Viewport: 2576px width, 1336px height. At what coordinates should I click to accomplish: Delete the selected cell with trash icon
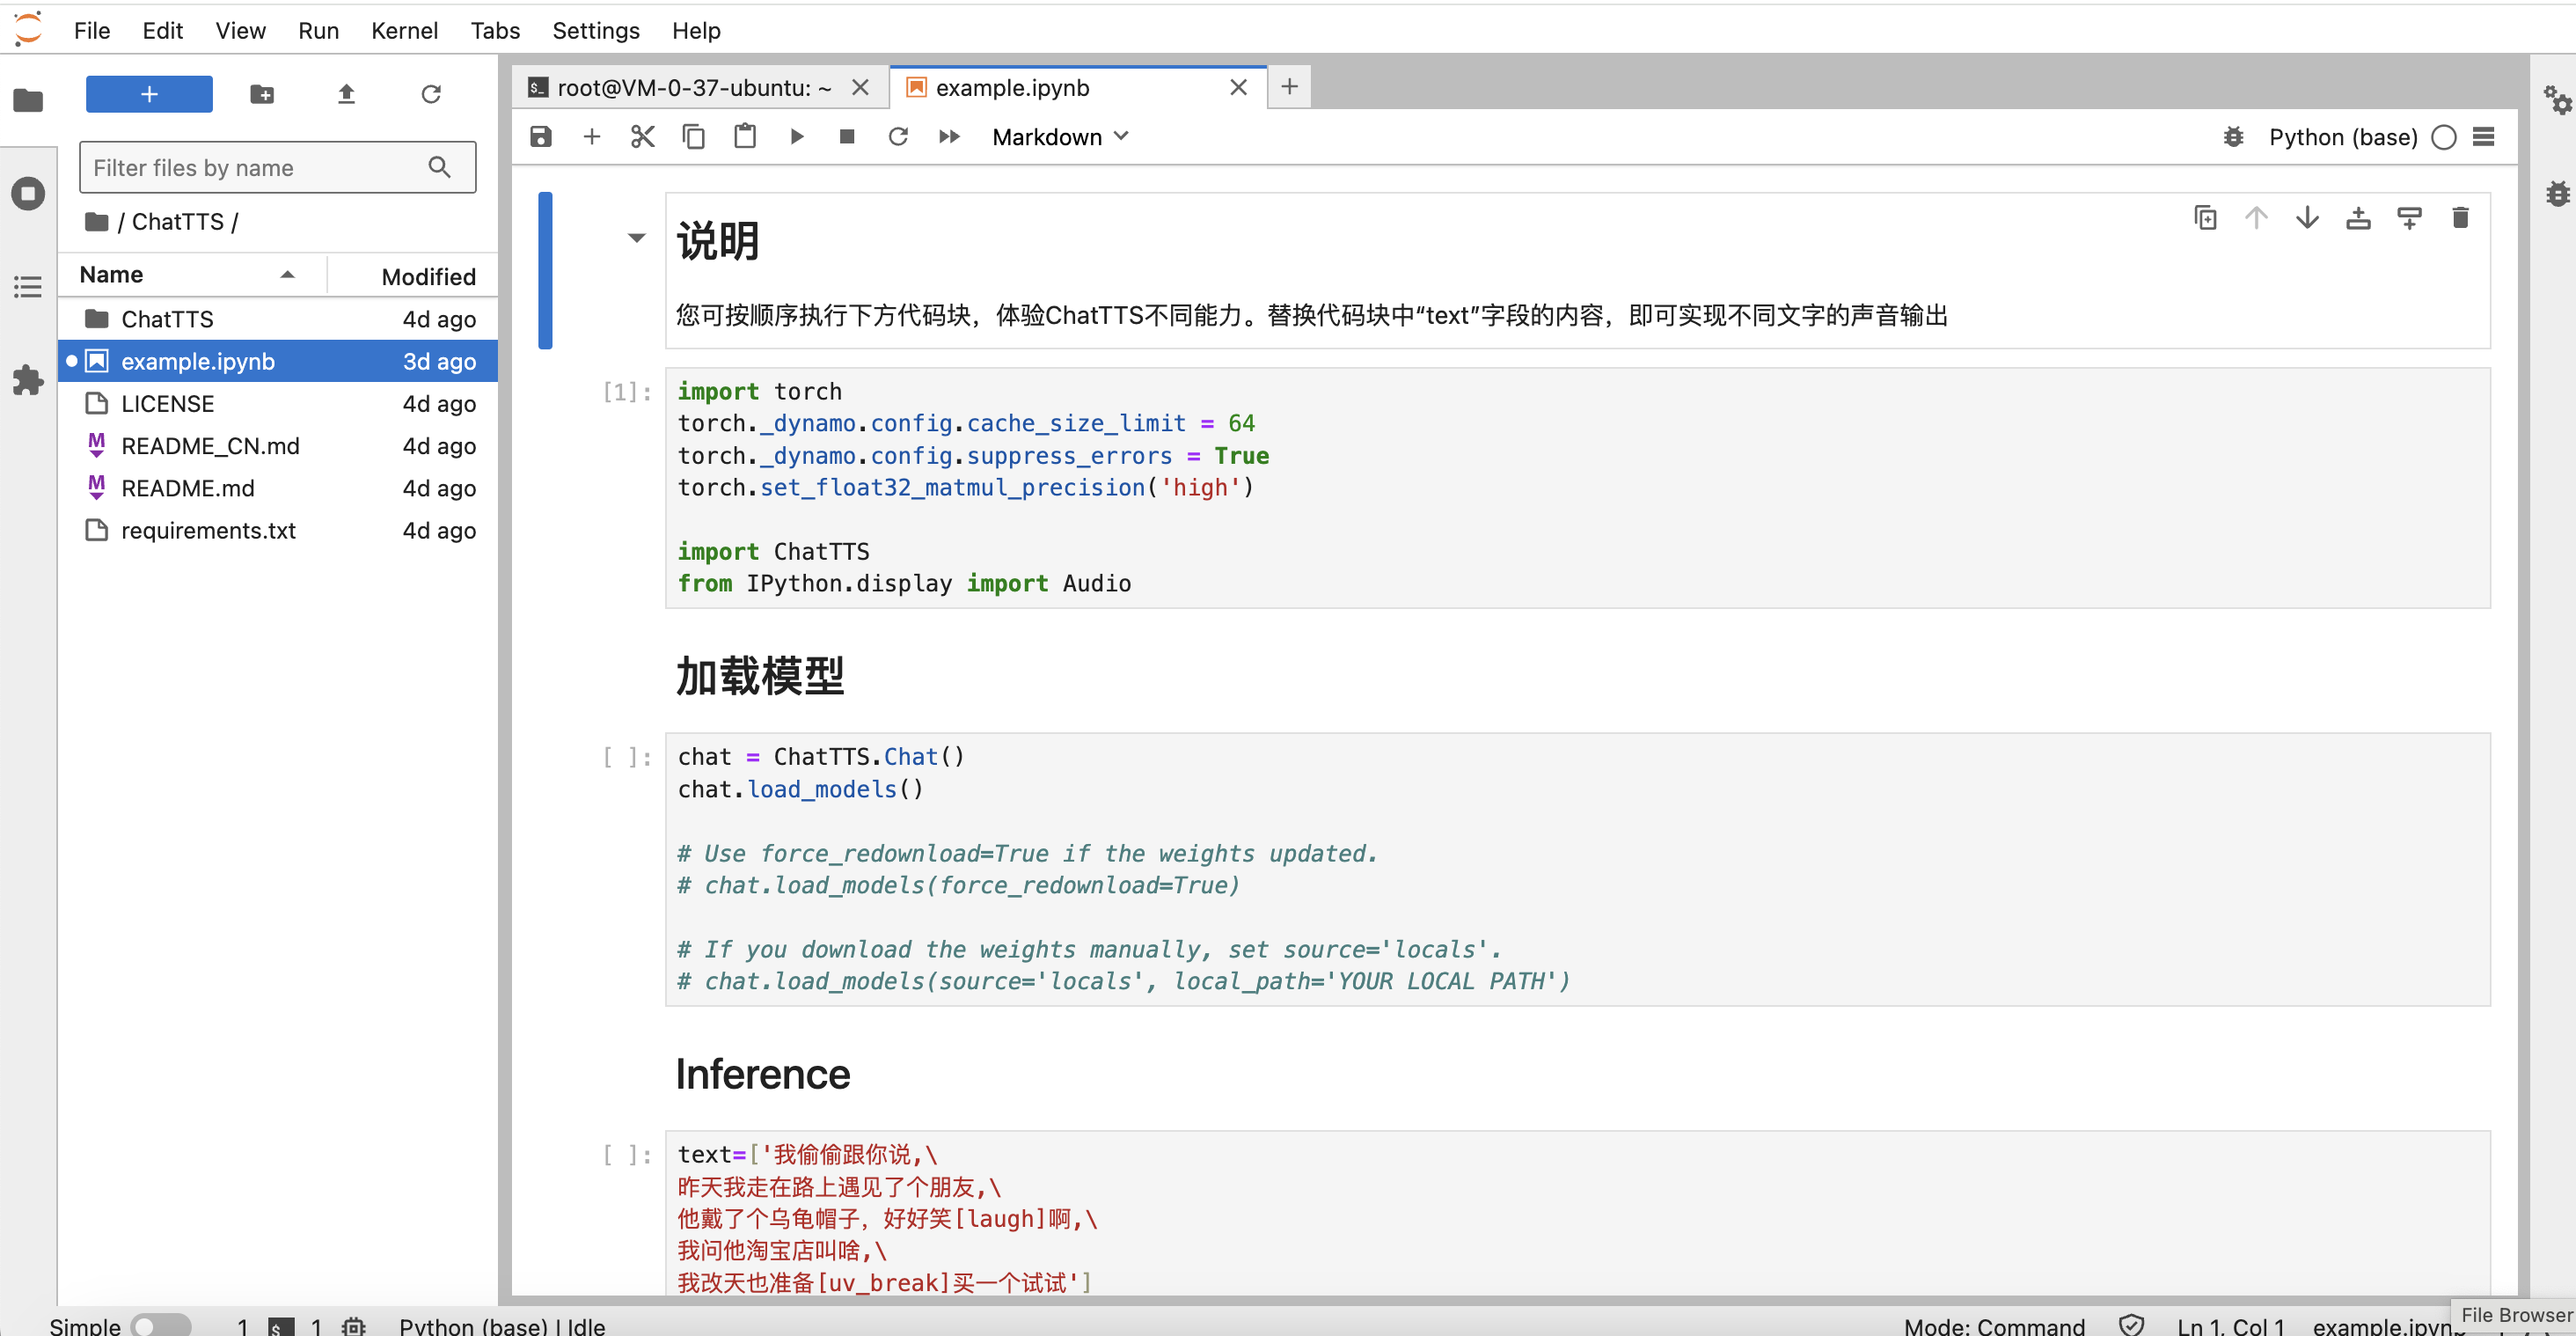point(2461,217)
